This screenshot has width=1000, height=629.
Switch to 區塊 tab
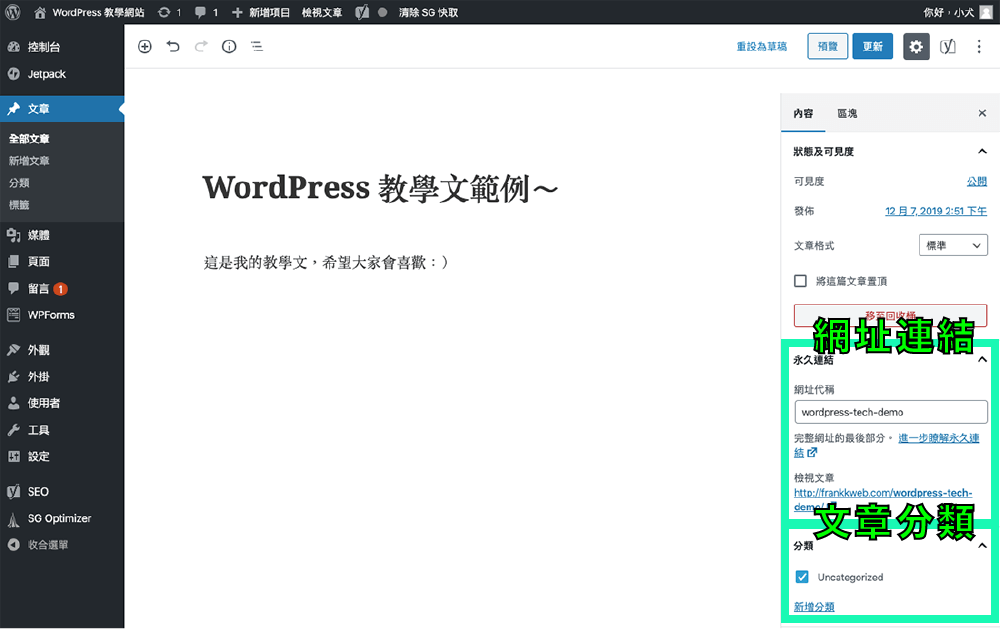point(847,113)
